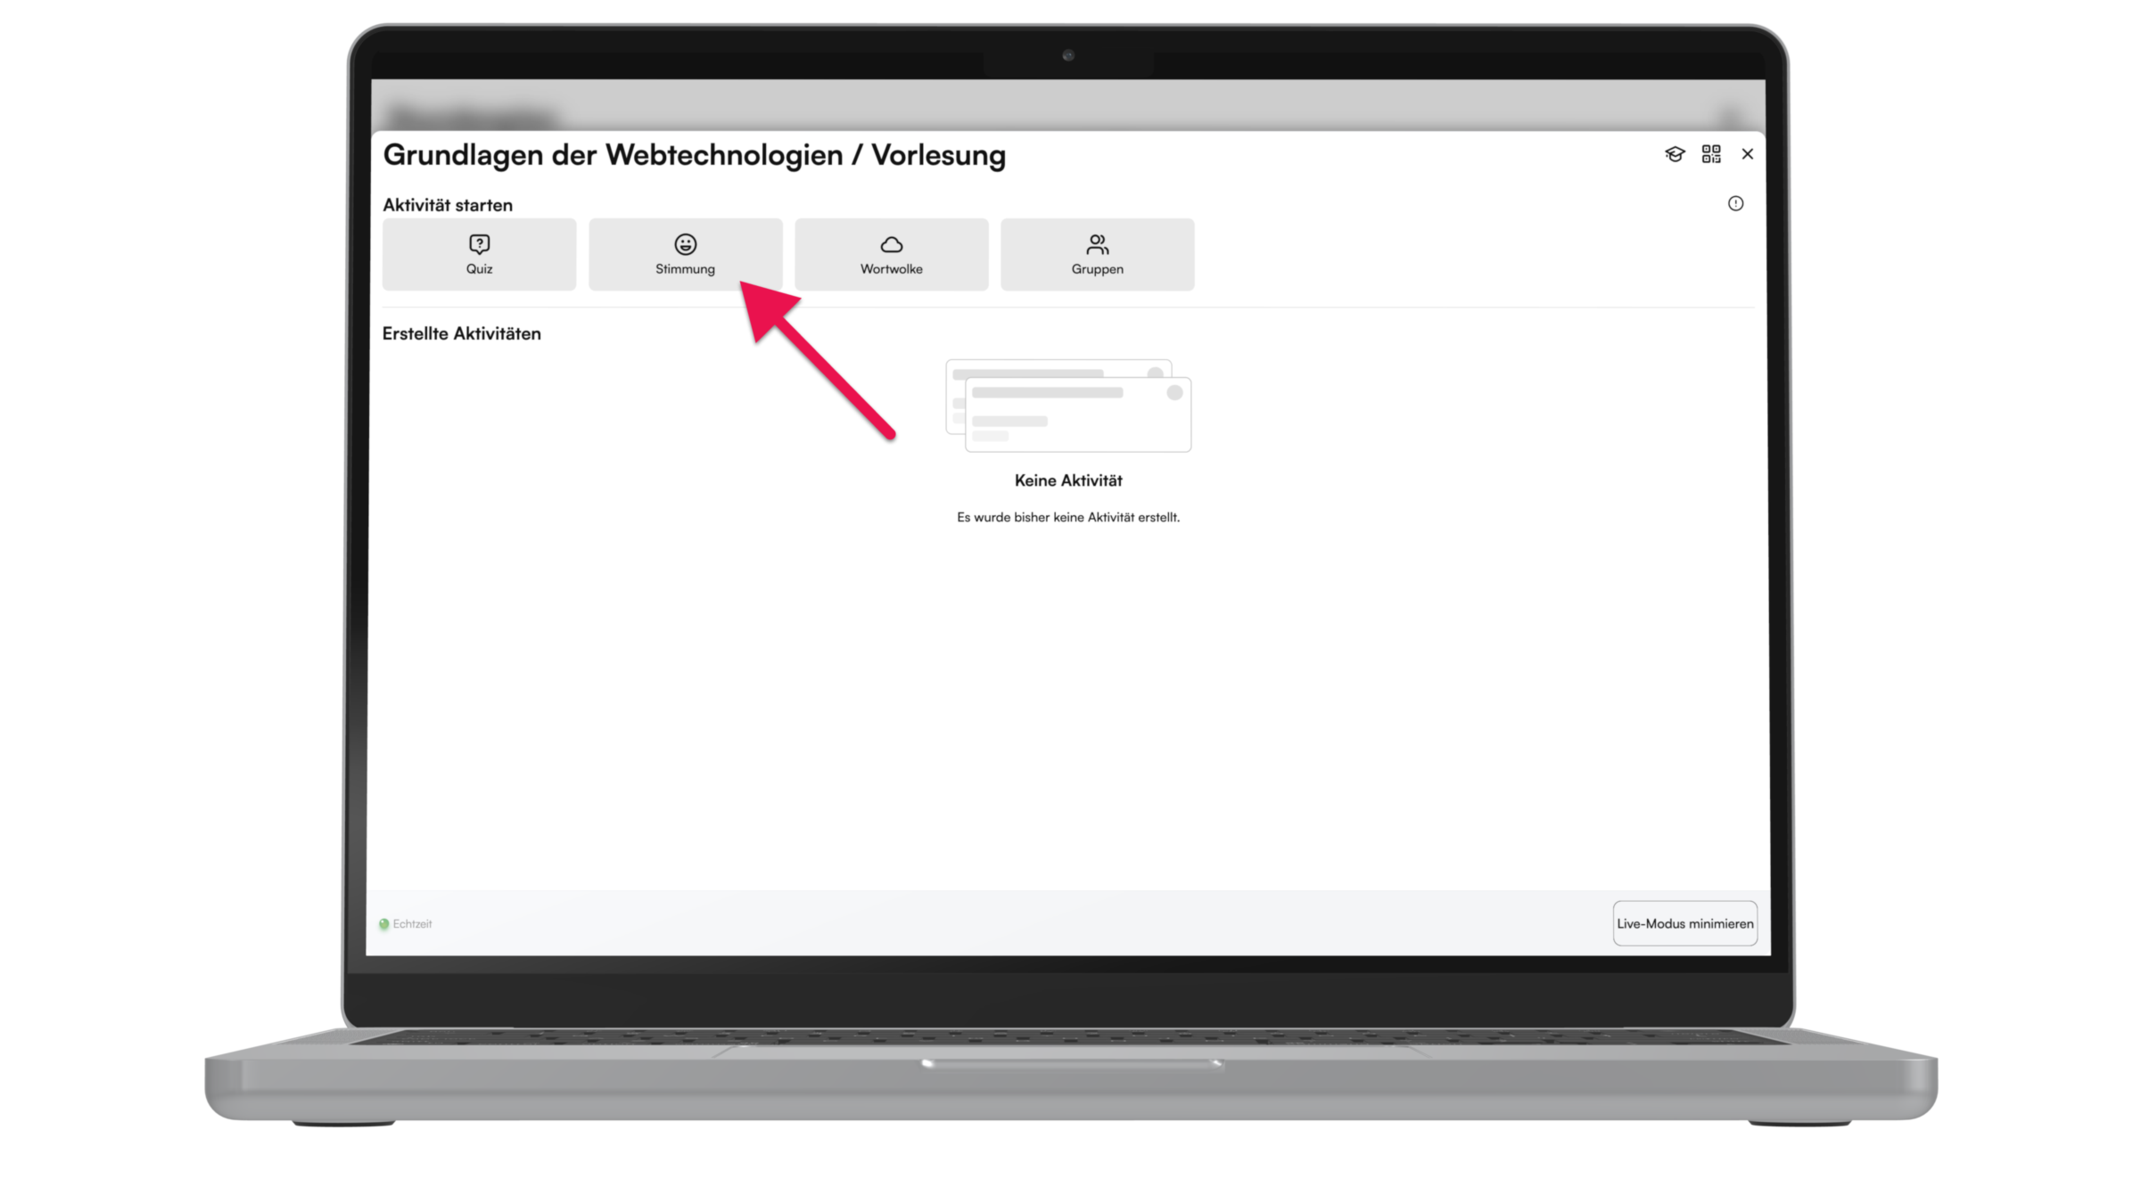The height and width of the screenshot is (1203, 2140).
Task: Start a Quiz activity
Action: (x=479, y=254)
